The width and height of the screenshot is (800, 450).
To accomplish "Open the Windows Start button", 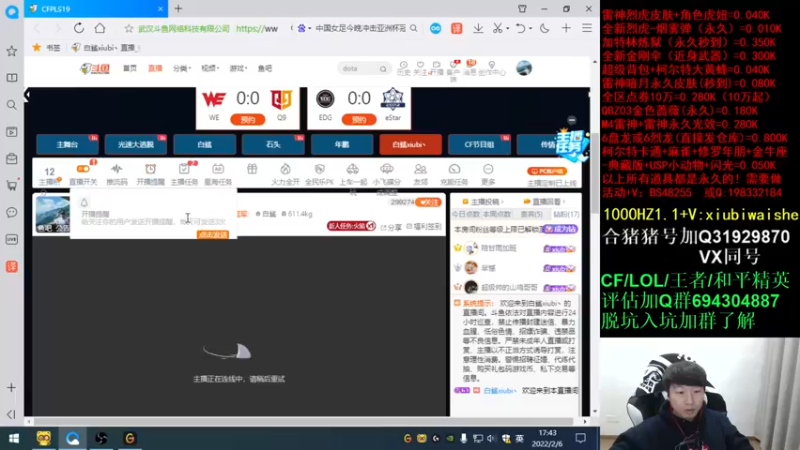I will [14, 438].
